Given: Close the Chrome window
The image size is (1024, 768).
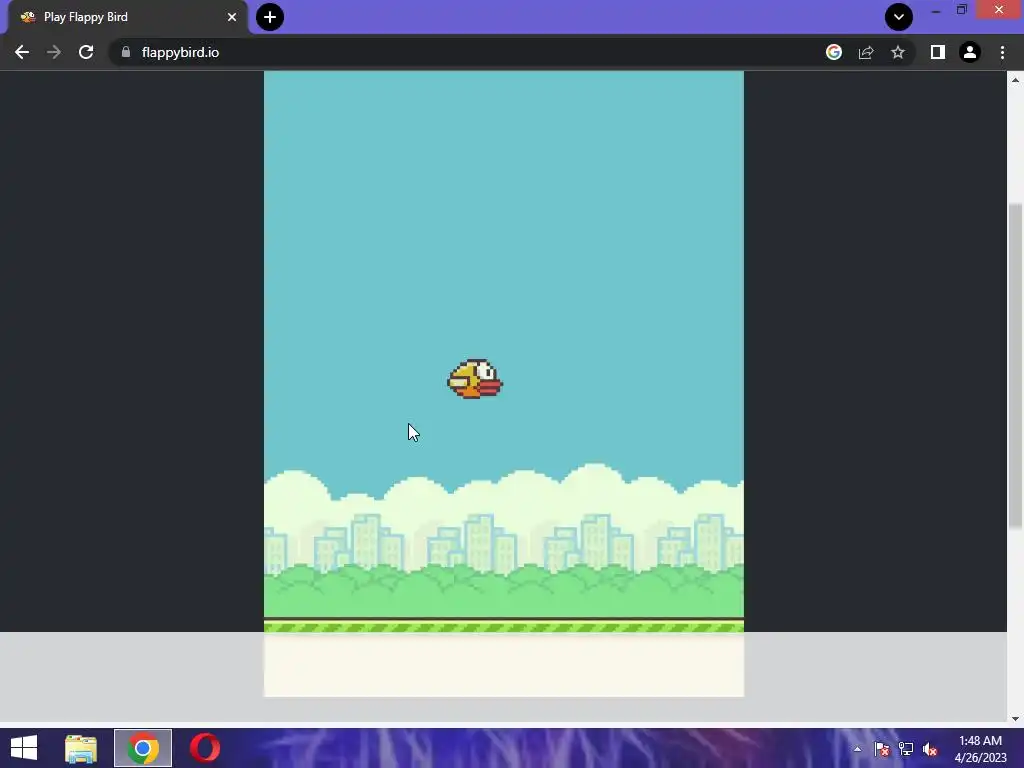Looking at the screenshot, I should click(999, 10).
